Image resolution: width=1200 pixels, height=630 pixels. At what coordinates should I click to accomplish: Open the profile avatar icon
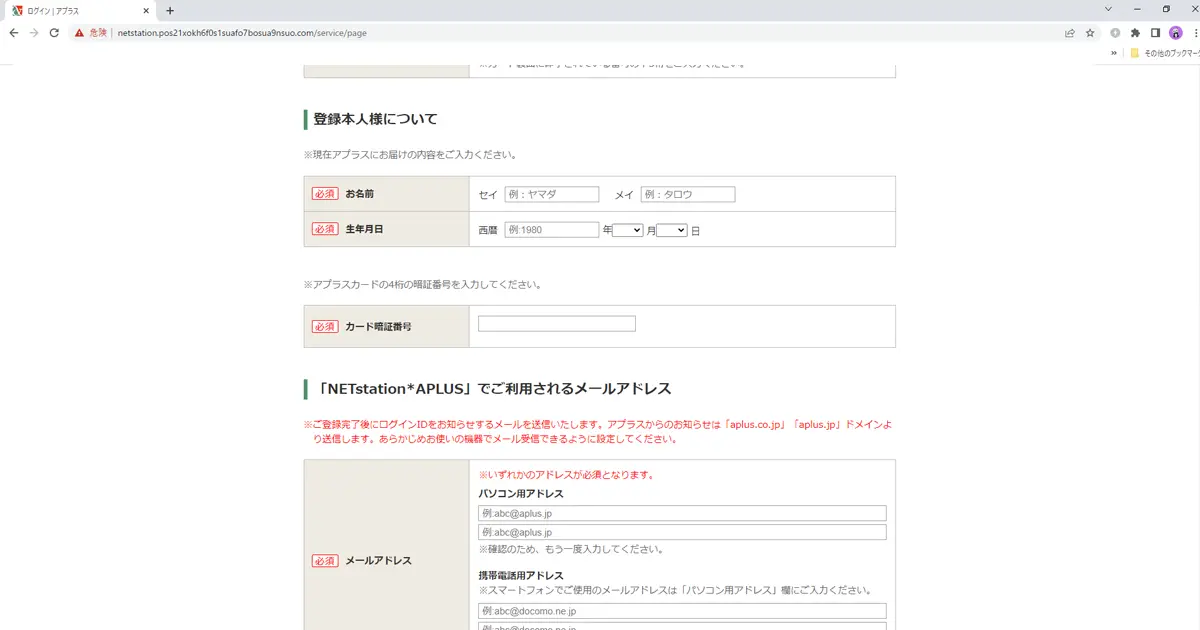tap(1176, 32)
